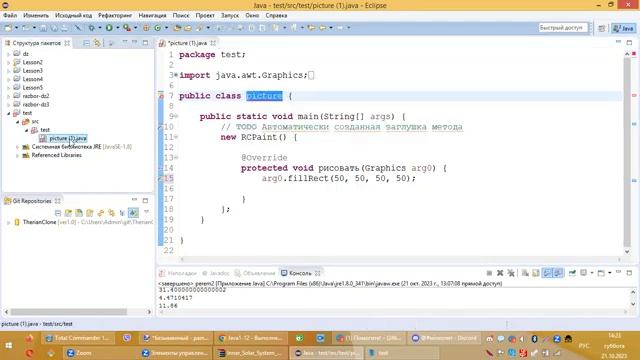The width and height of the screenshot is (640, 360).
Task: Click Add Existing Git Repository icon
Action: click(x=69, y=213)
